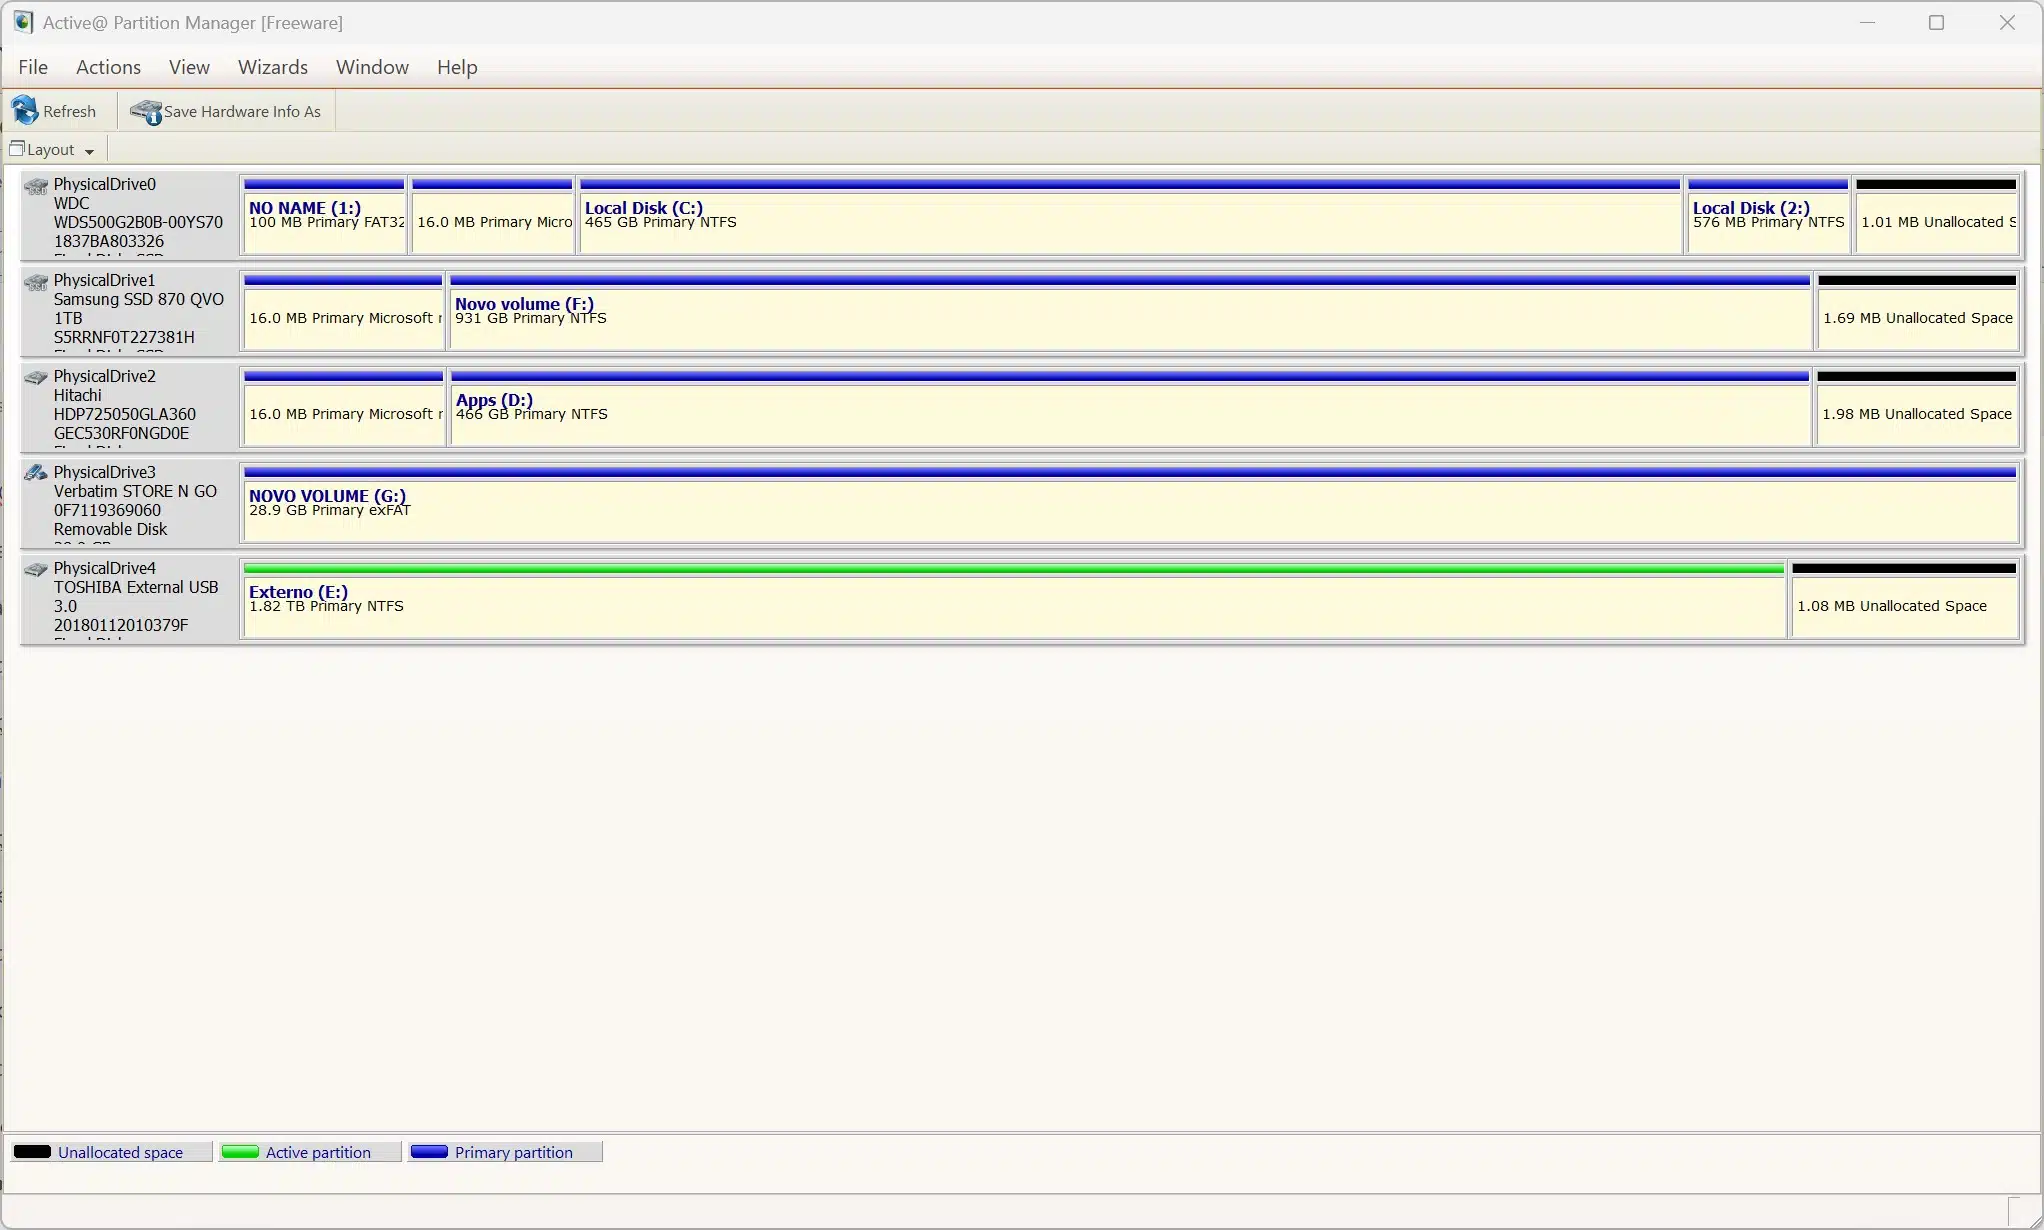This screenshot has height=1230, width=2044.
Task: Click the blue Primary partition legend swatch
Action: [x=429, y=1151]
